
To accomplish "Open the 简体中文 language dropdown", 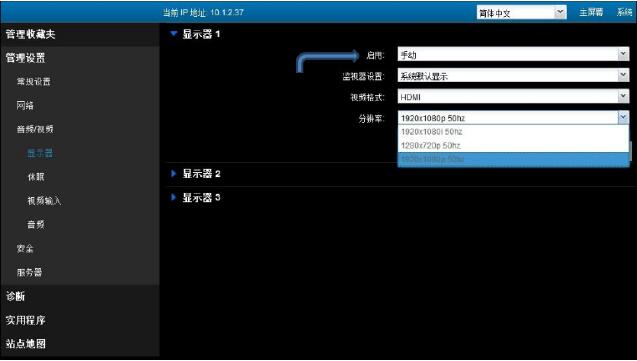I will [521, 13].
